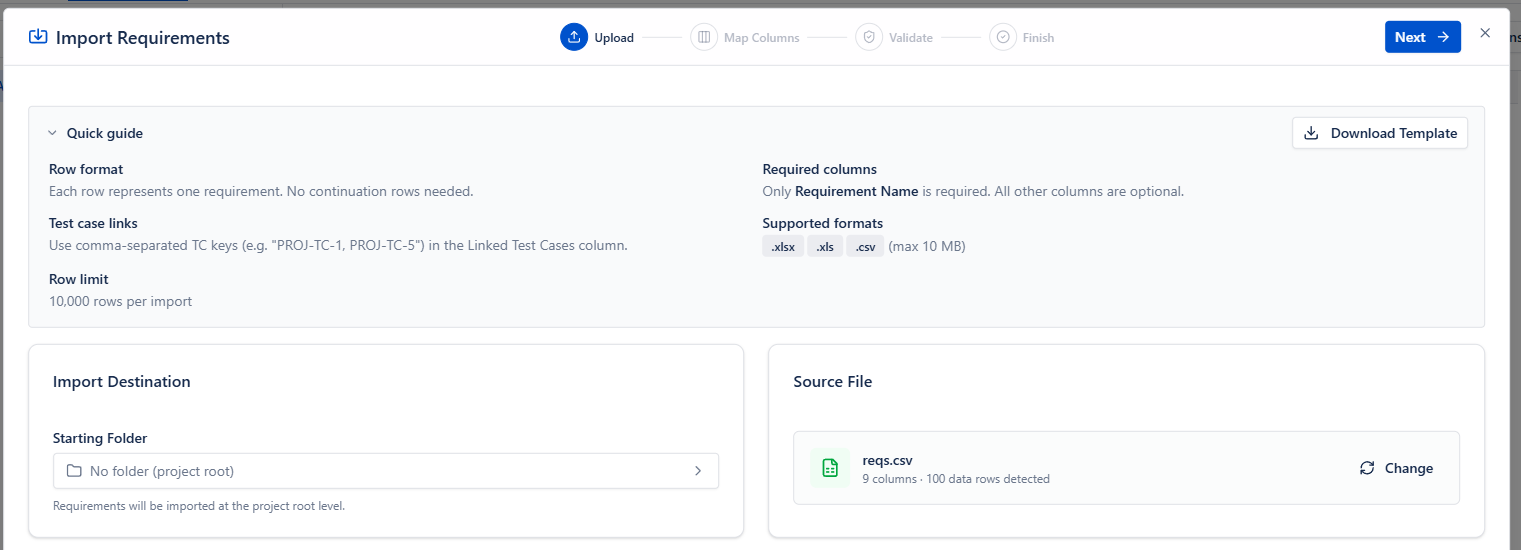Click the Finish checkmark step icon
The image size is (1521, 550).
point(1003,37)
